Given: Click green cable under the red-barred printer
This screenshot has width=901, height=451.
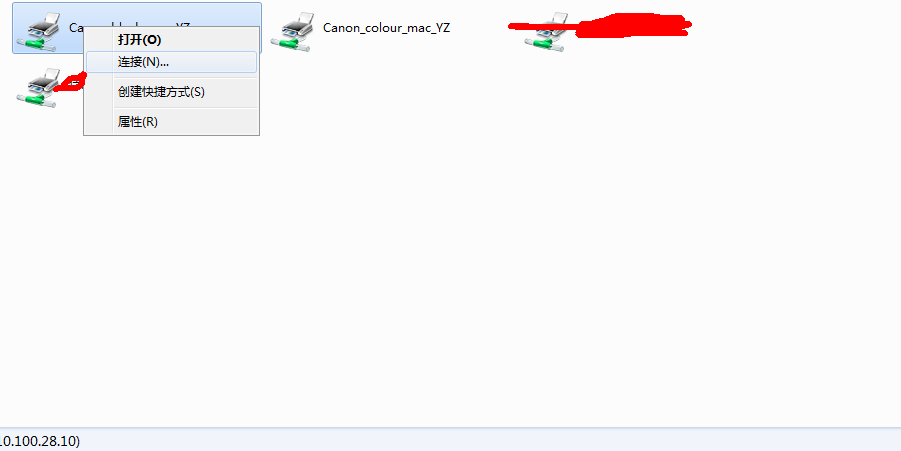Looking at the screenshot, I should pyautogui.click(x=545, y=44).
